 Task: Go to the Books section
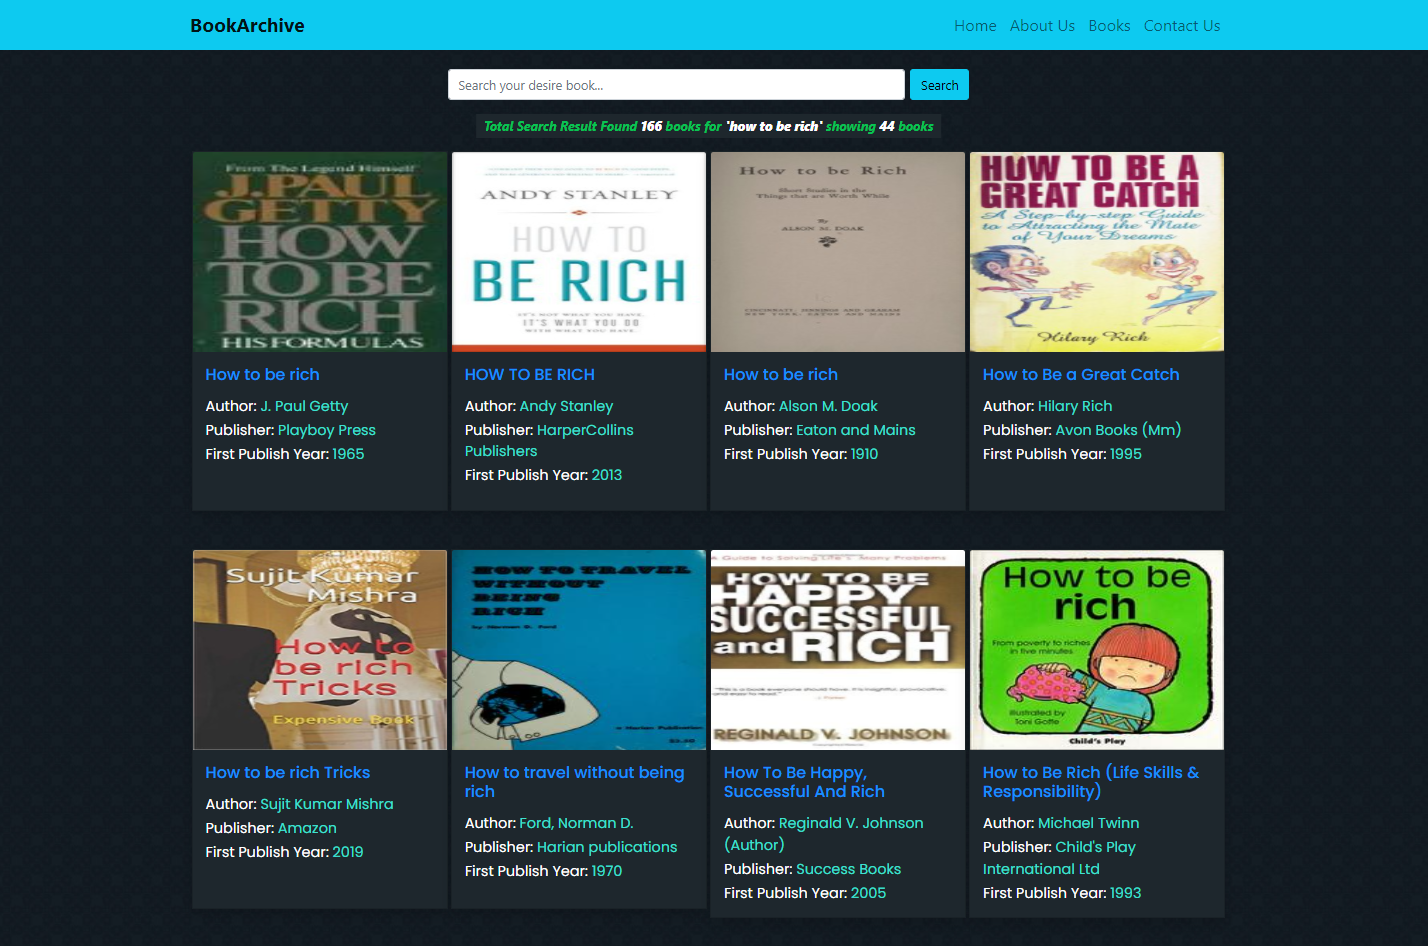point(1109,26)
